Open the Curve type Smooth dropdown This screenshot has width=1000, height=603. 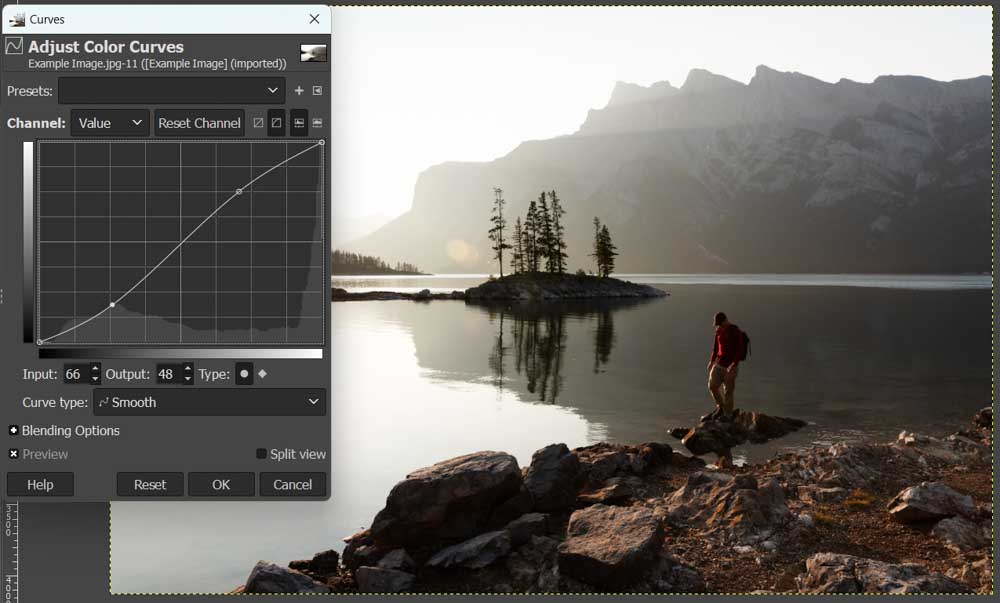[x=209, y=402]
